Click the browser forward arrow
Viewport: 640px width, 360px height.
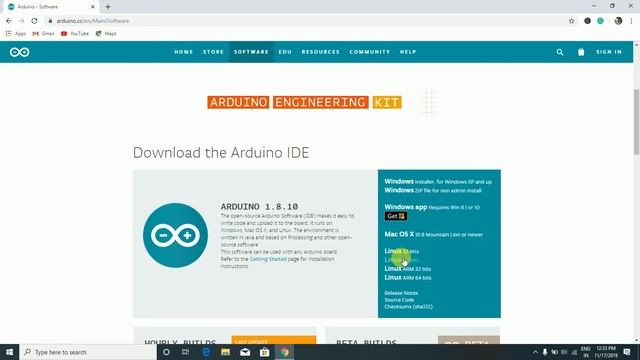[x=22, y=21]
